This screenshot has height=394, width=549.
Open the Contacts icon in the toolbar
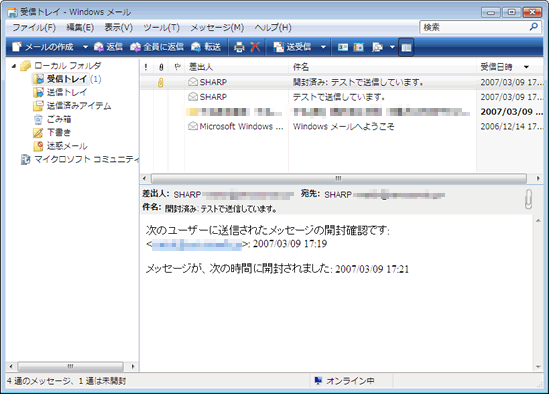(x=343, y=47)
